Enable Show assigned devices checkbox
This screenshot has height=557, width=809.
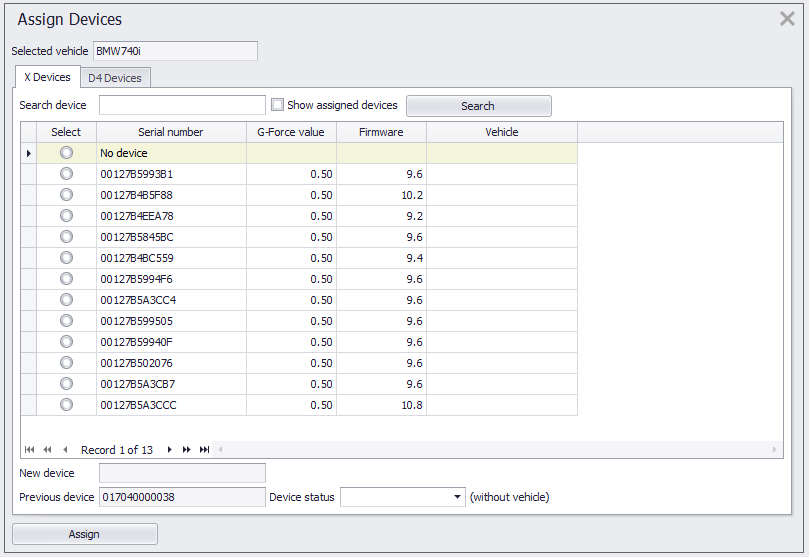(x=278, y=105)
